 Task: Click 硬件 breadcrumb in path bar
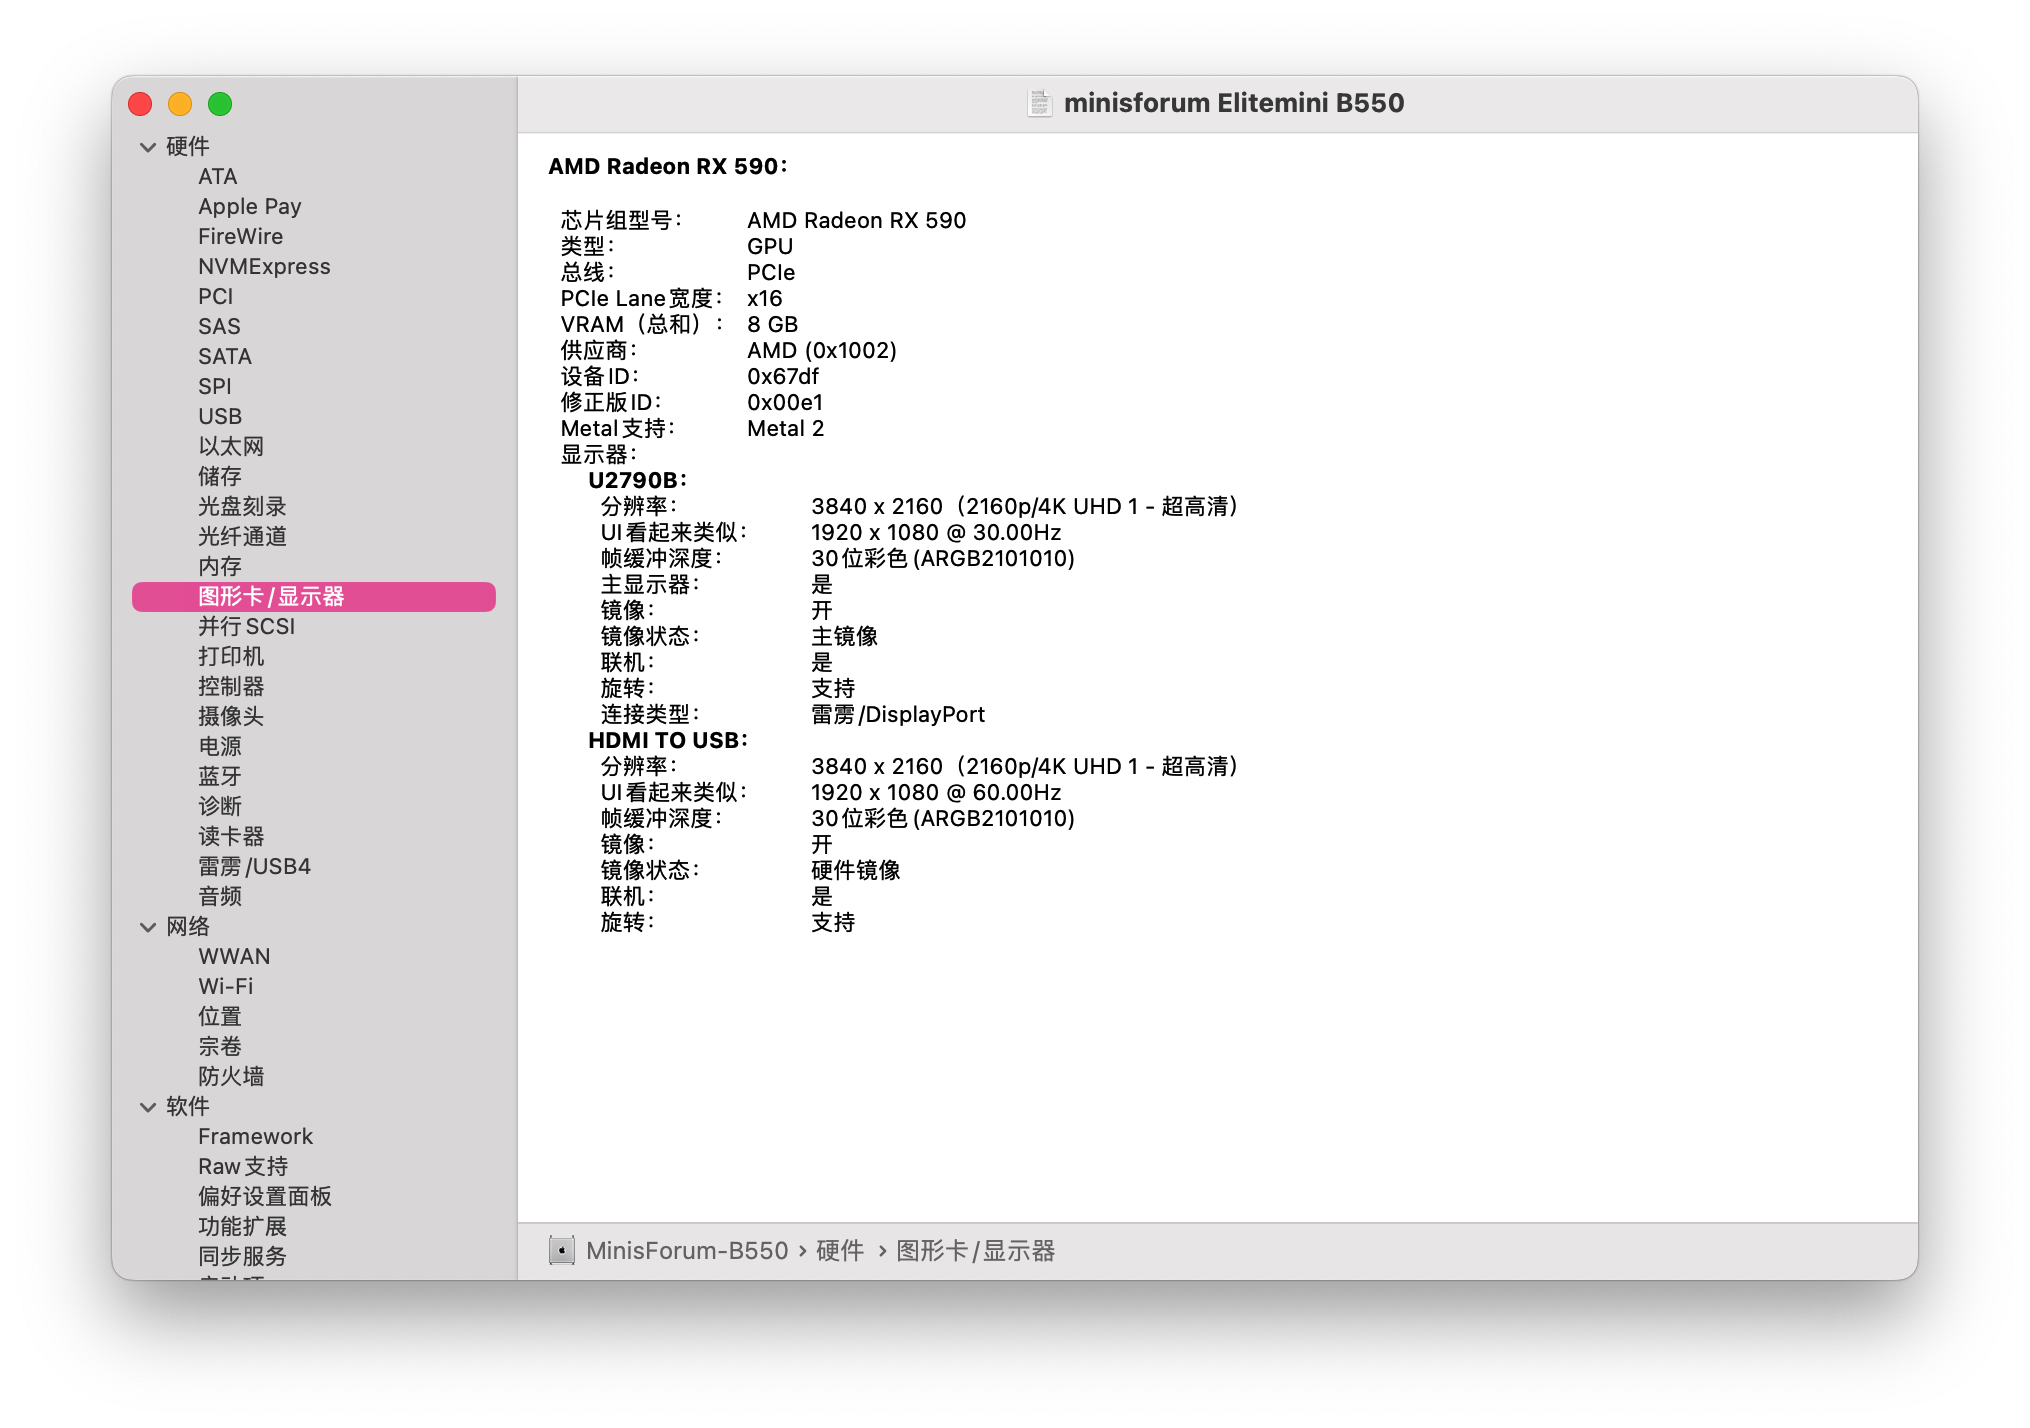coord(840,1251)
